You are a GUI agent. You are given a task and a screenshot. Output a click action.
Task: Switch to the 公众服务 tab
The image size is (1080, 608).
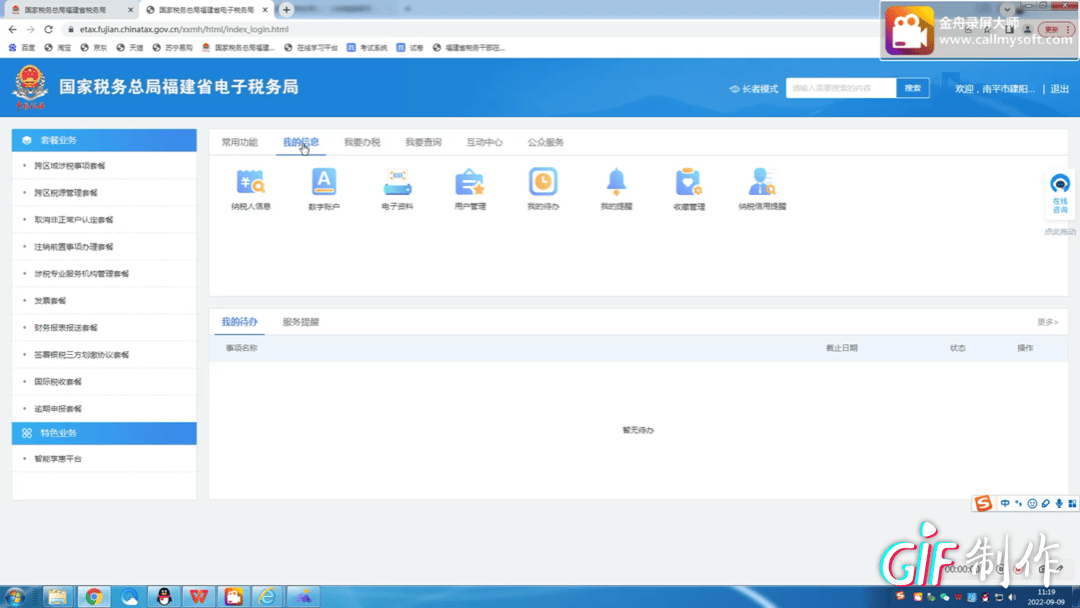tap(546, 143)
